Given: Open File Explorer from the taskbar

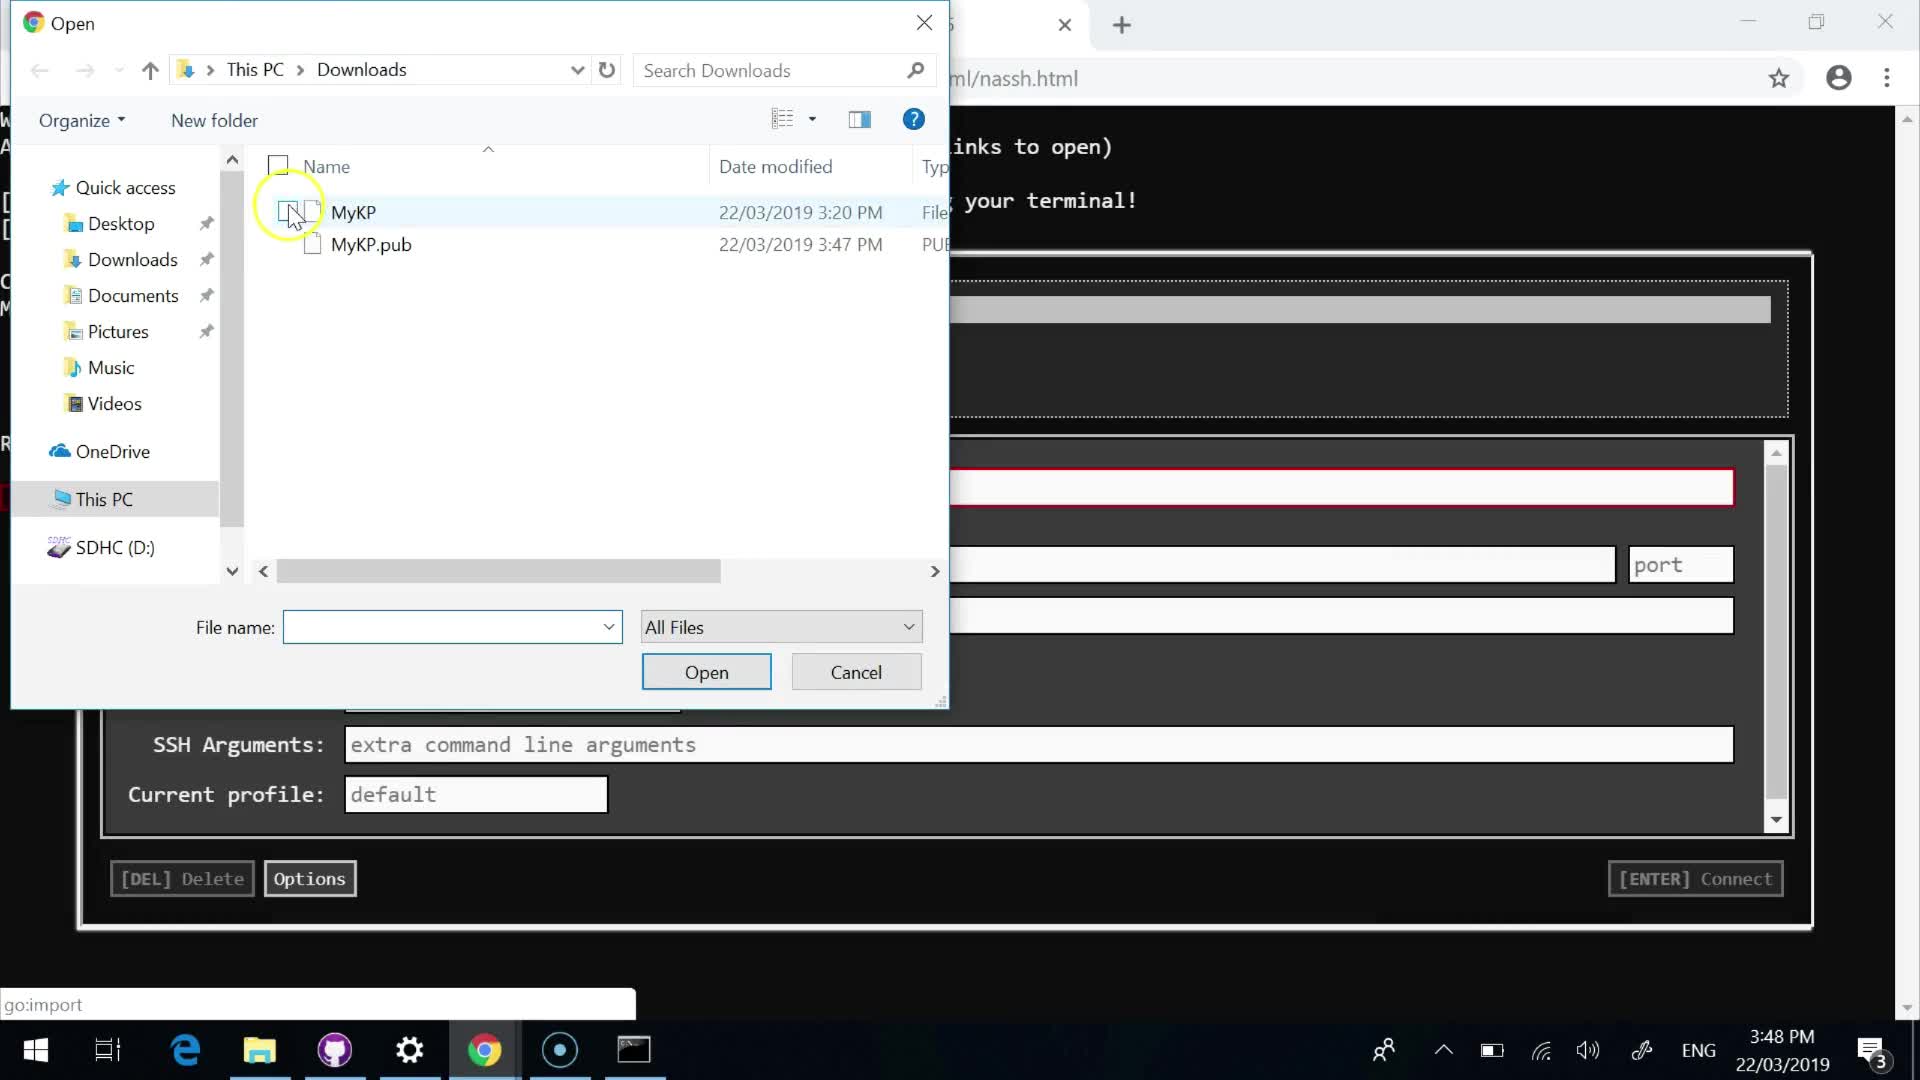Looking at the screenshot, I should click(x=259, y=1050).
